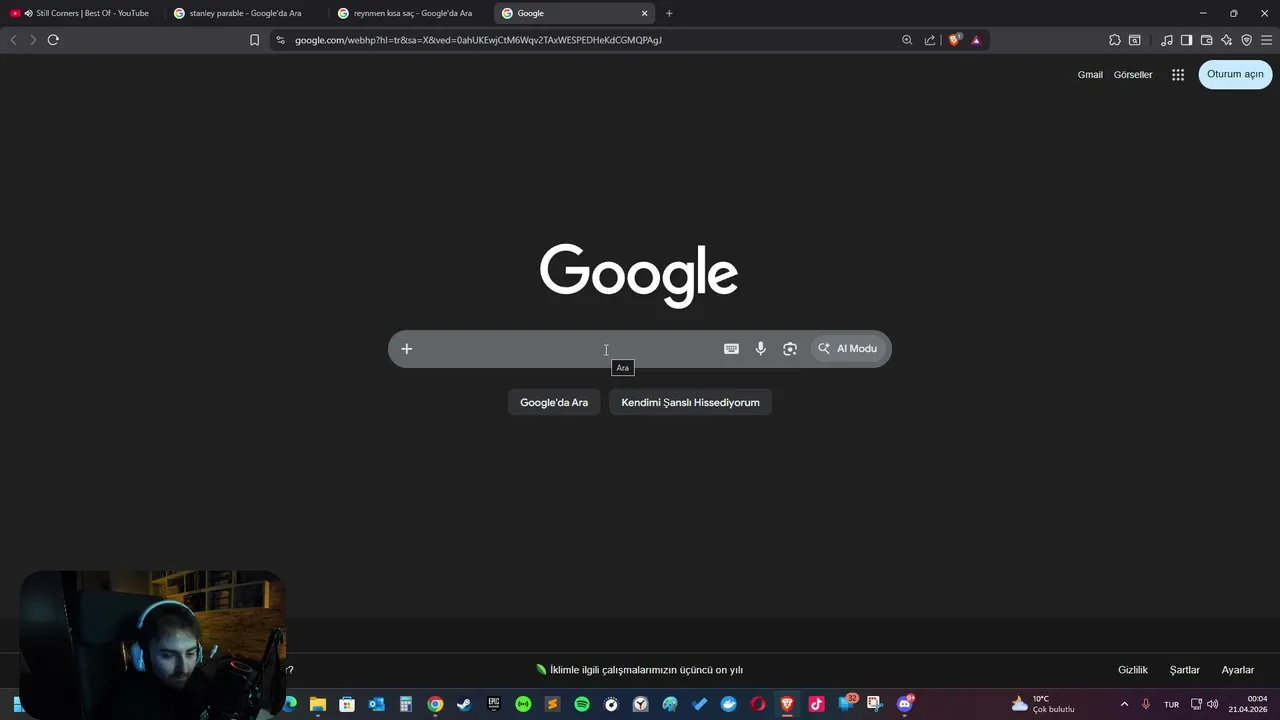Screen dimensions: 1280x720
Task: Open Docker from taskbar
Action: 729,704
